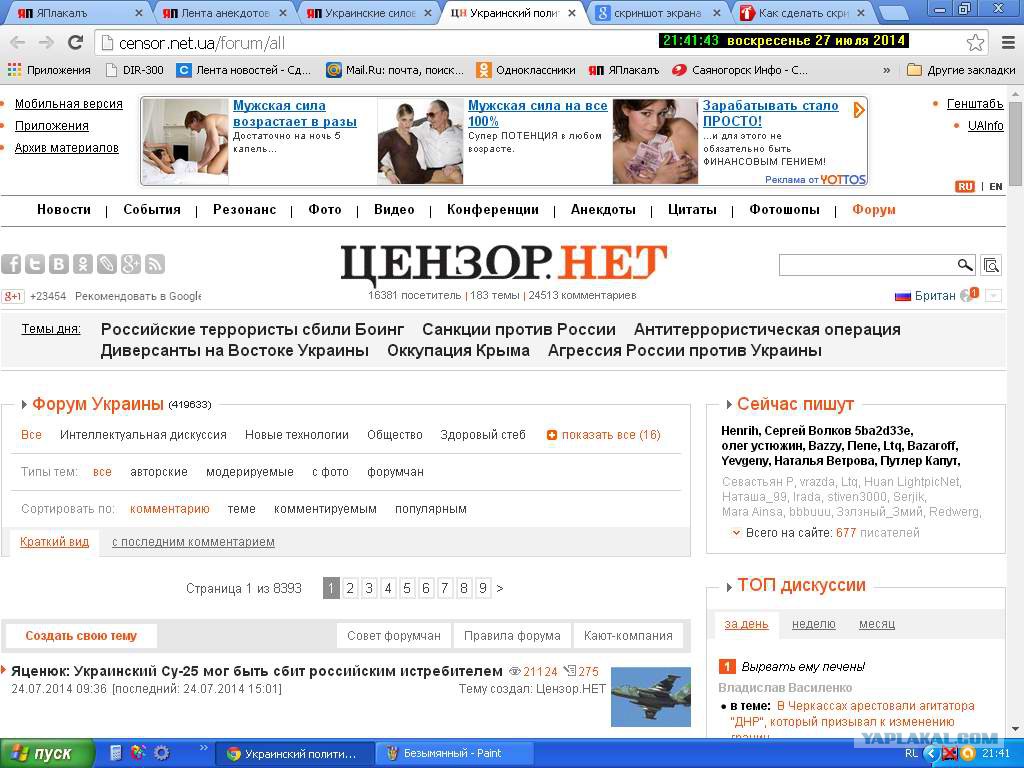
Task: Sort topics by комментируемым
Action: [x=325, y=509]
